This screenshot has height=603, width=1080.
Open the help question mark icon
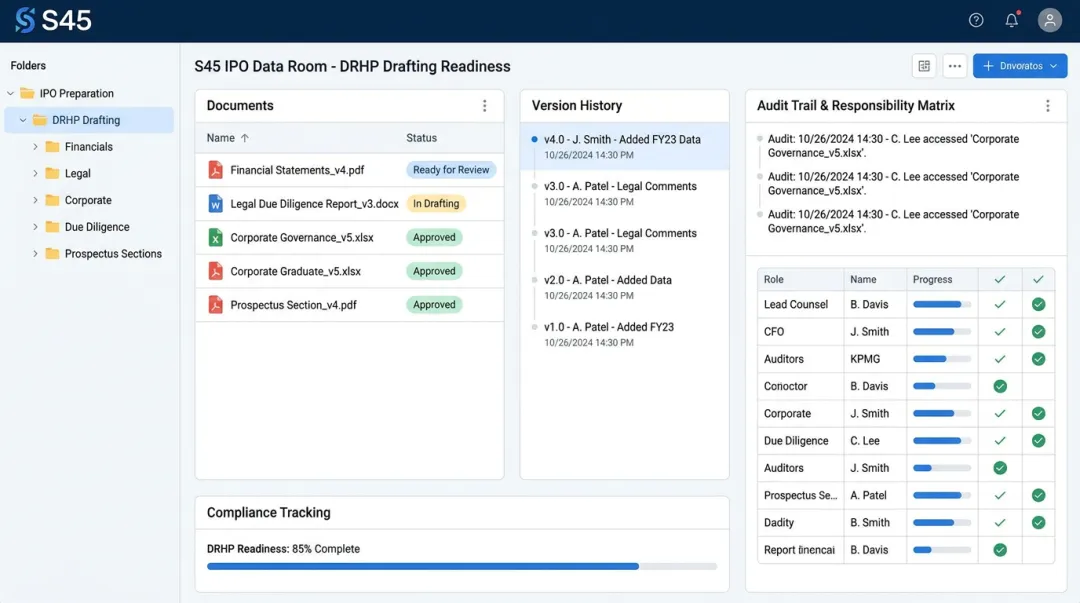tap(975, 21)
